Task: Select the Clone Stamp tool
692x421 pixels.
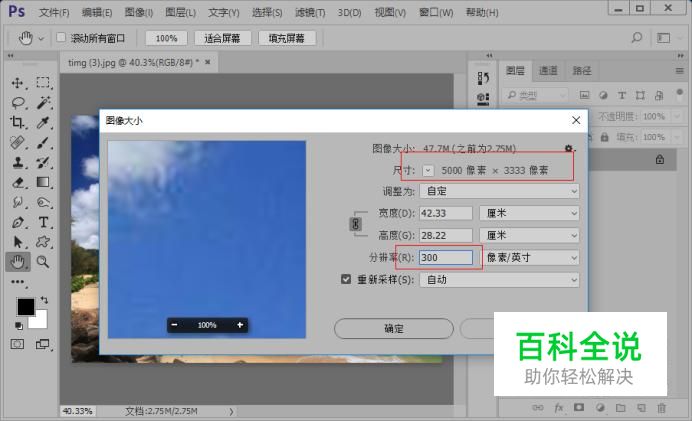Action: tap(18, 162)
